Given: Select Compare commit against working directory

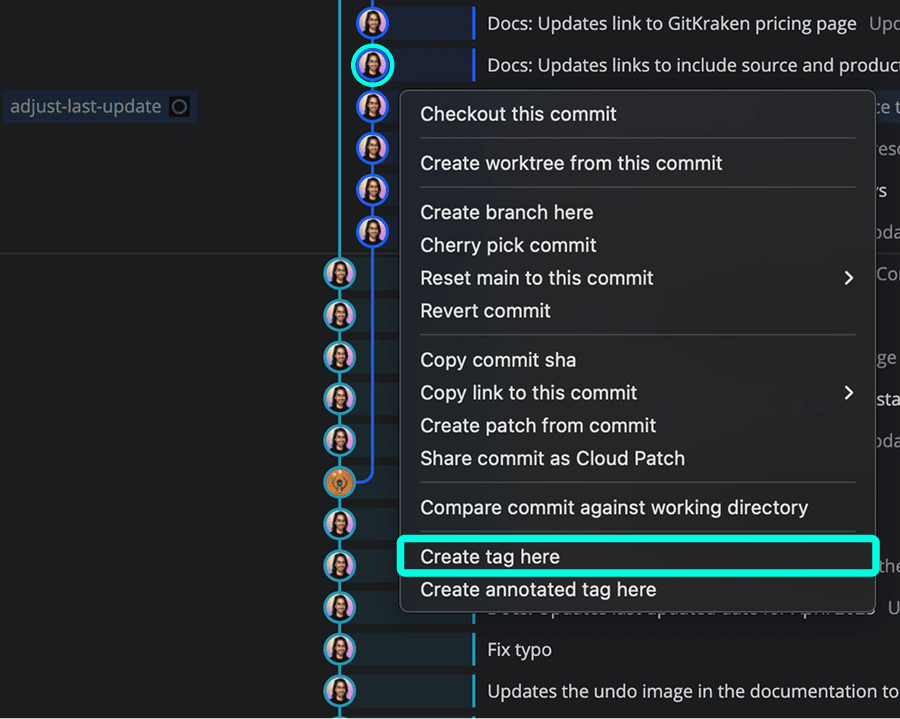Looking at the screenshot, I should [x=613, y=507].
